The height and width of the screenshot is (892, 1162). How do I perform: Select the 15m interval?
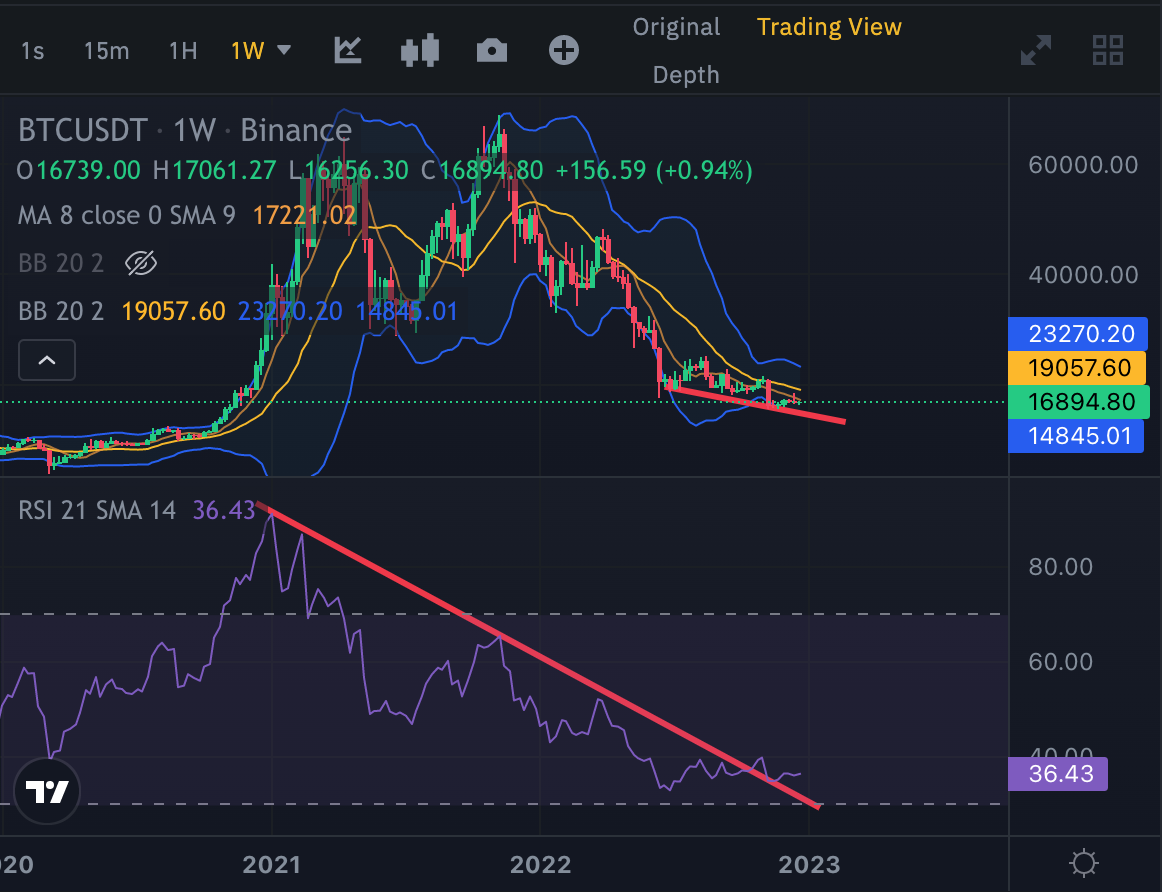point(106,50)
